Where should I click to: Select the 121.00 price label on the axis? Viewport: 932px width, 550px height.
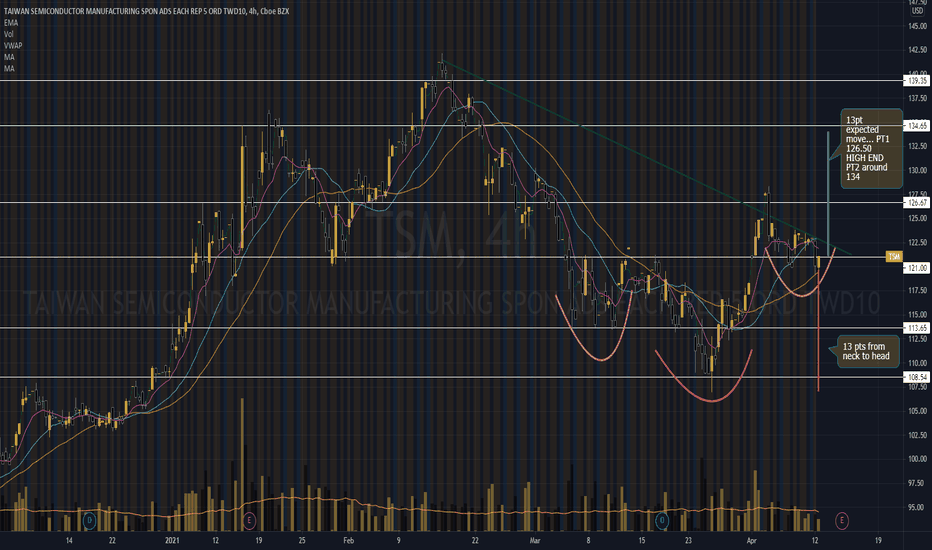click(x=917, y=268)
